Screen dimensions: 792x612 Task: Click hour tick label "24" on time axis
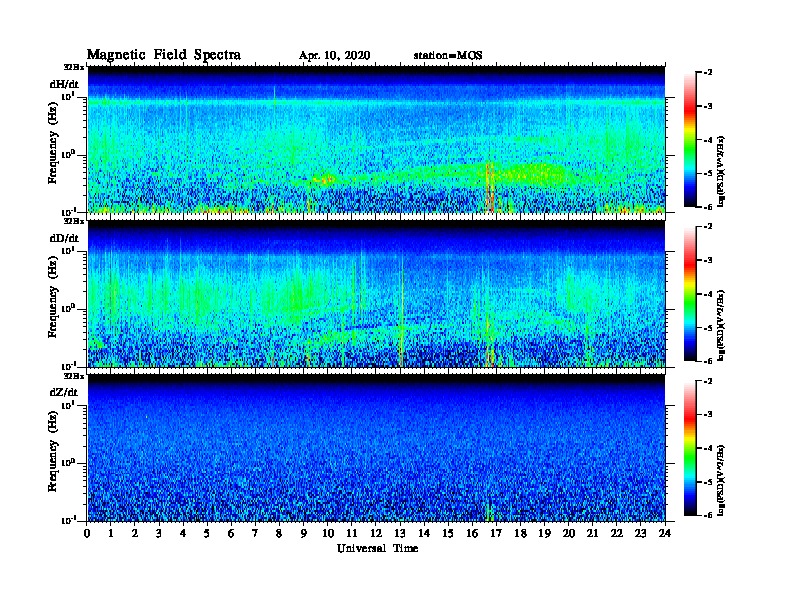(x=665, y=534)
